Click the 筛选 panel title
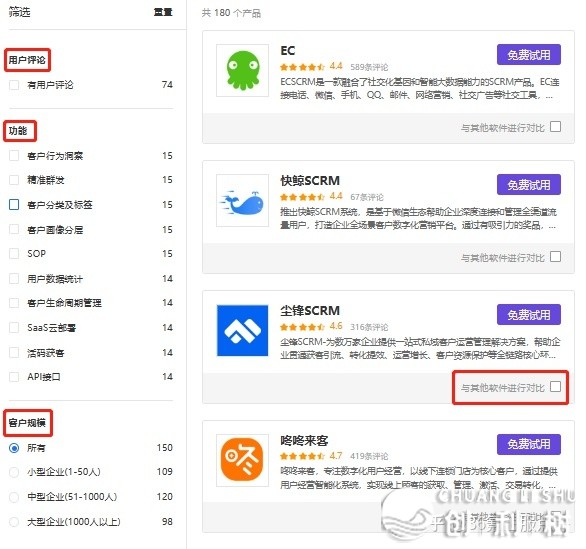 [x=19, y=12]
